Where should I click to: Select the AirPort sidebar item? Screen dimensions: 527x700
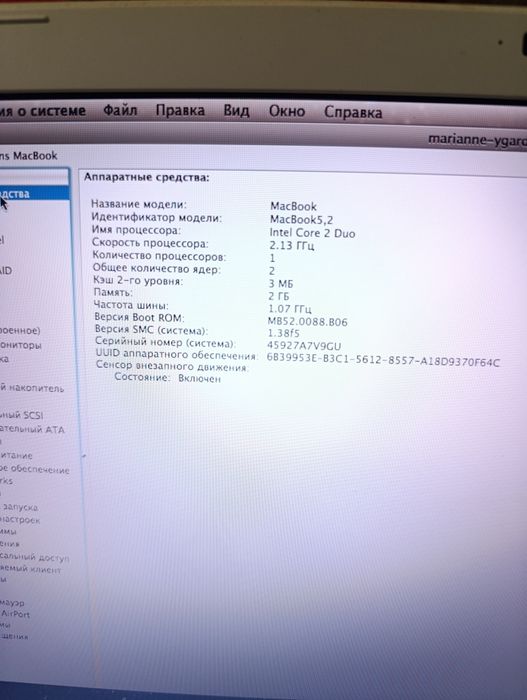coord(15,614)
